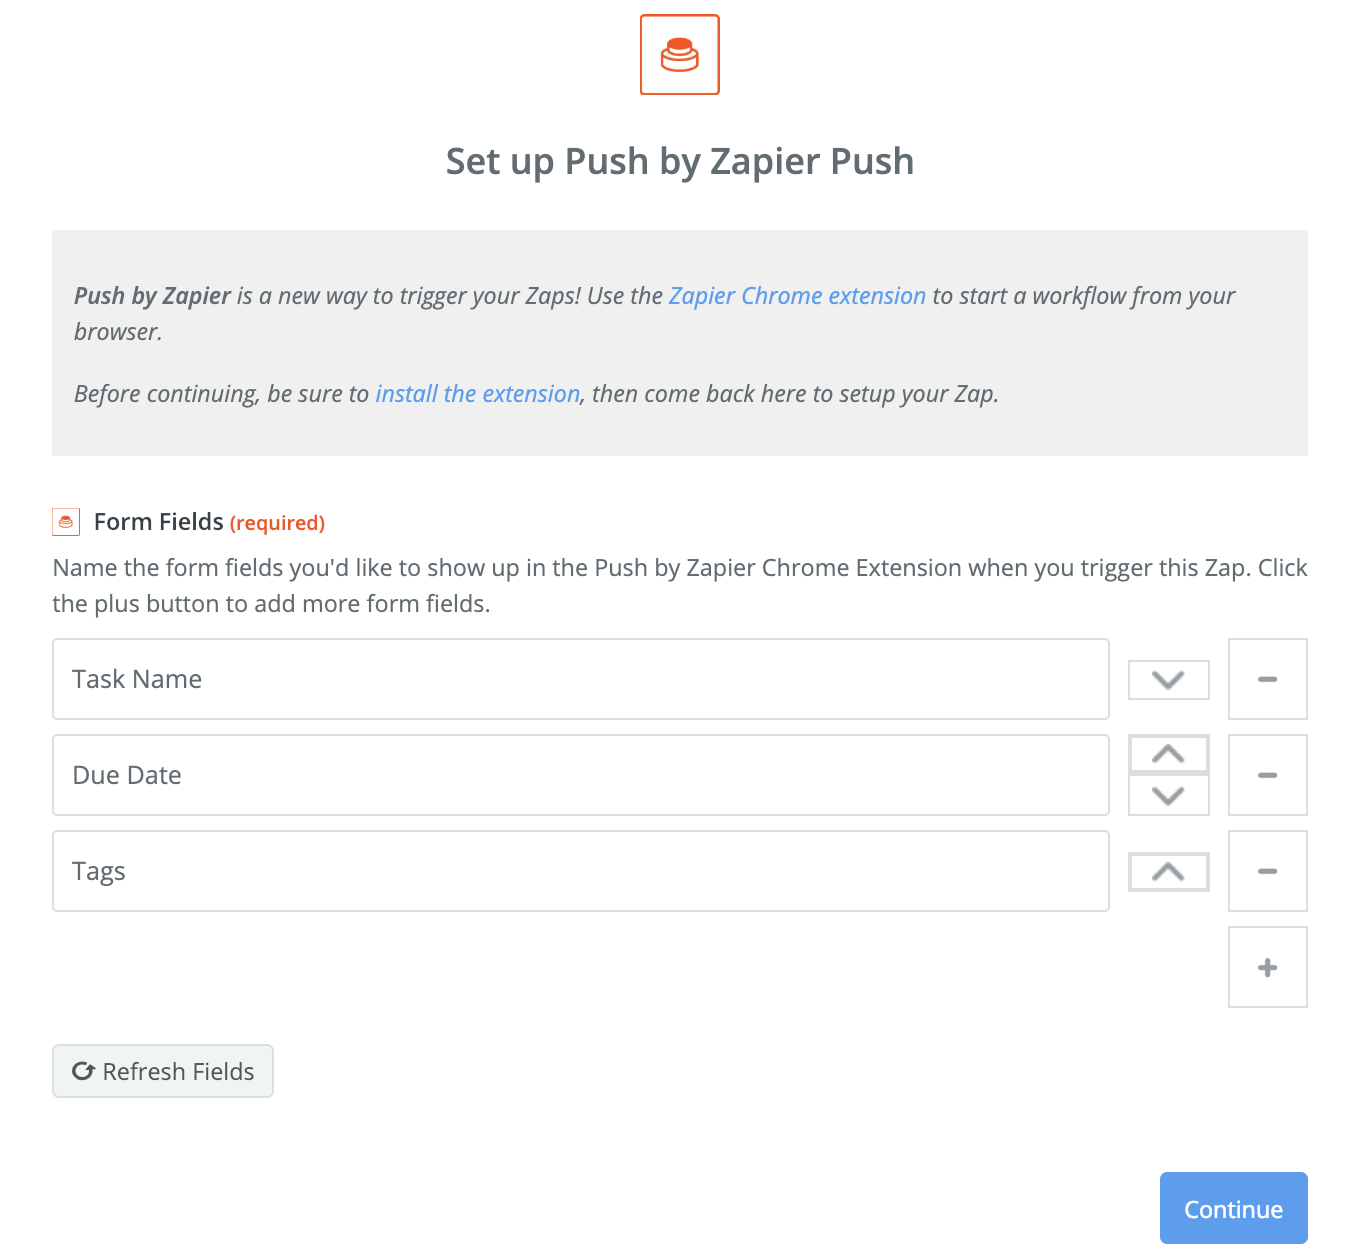Follow the install the extension link
Image resolution: width=1366 pixels, height=1260 pixels.
(477, 394)
